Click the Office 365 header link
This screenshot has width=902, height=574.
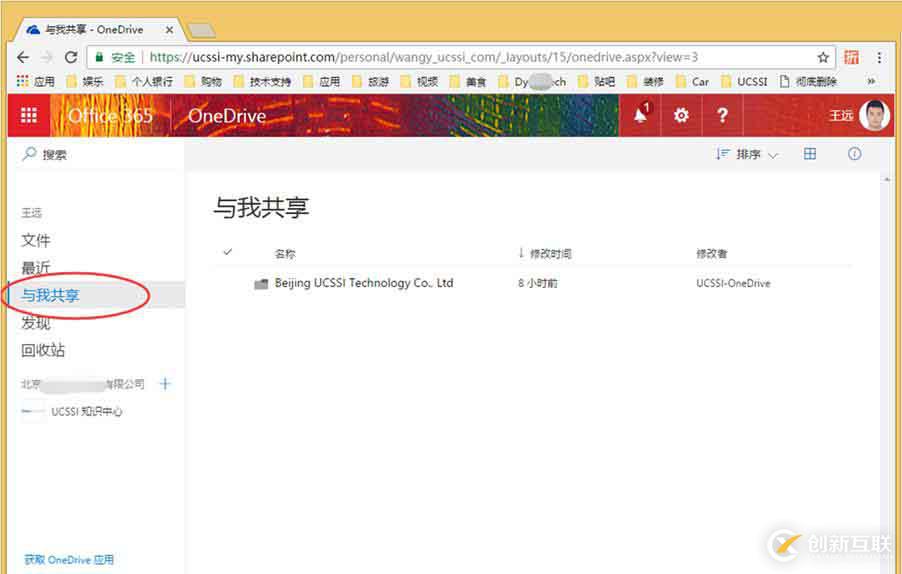[110, 116]
